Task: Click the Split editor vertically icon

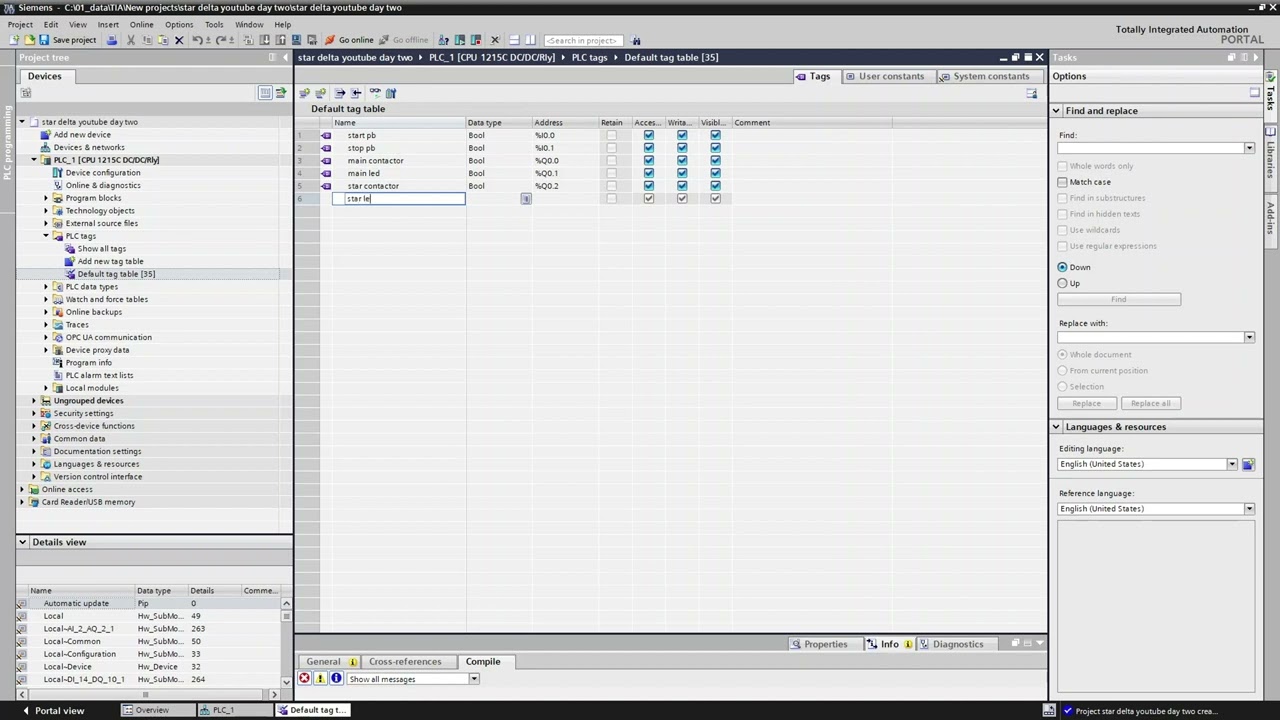Action: 530,40
